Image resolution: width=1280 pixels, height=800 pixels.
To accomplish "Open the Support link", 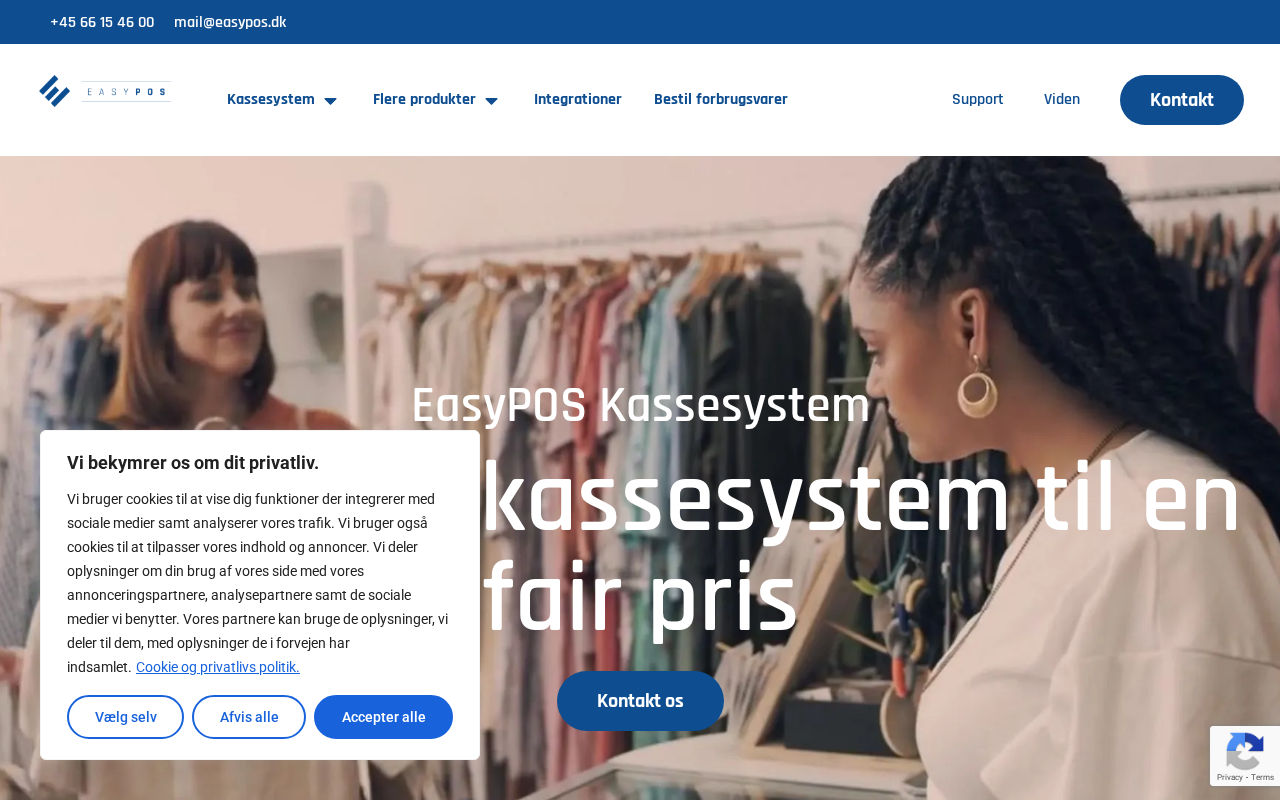I will pos(978,99).
